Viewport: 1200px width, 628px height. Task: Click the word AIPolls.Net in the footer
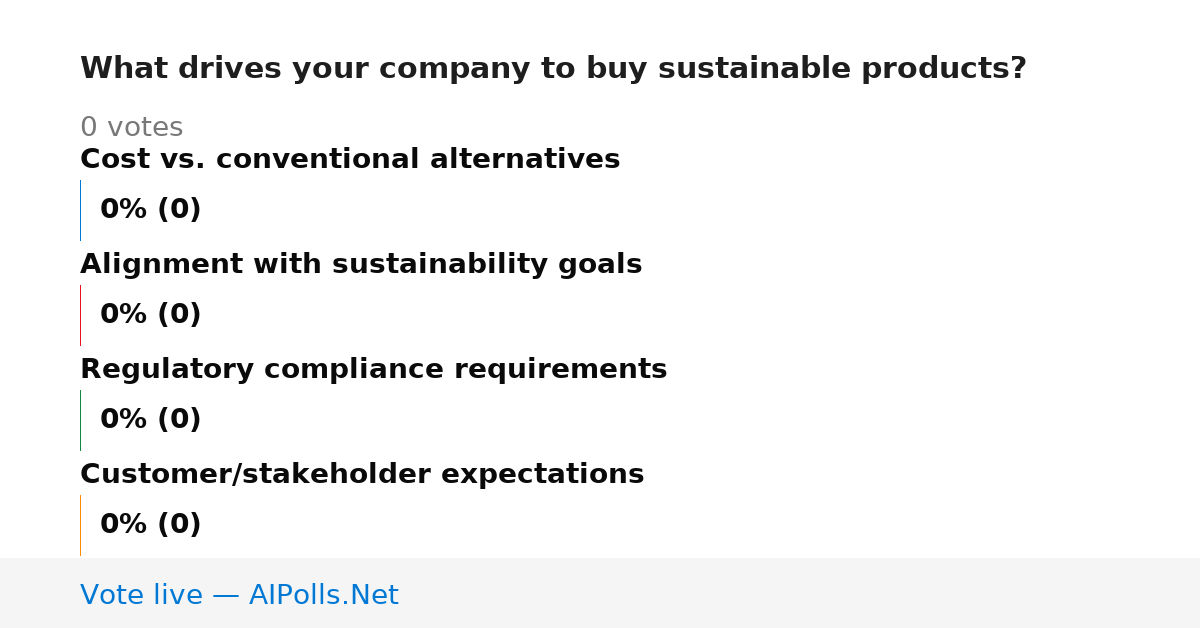tap(323, 595)
